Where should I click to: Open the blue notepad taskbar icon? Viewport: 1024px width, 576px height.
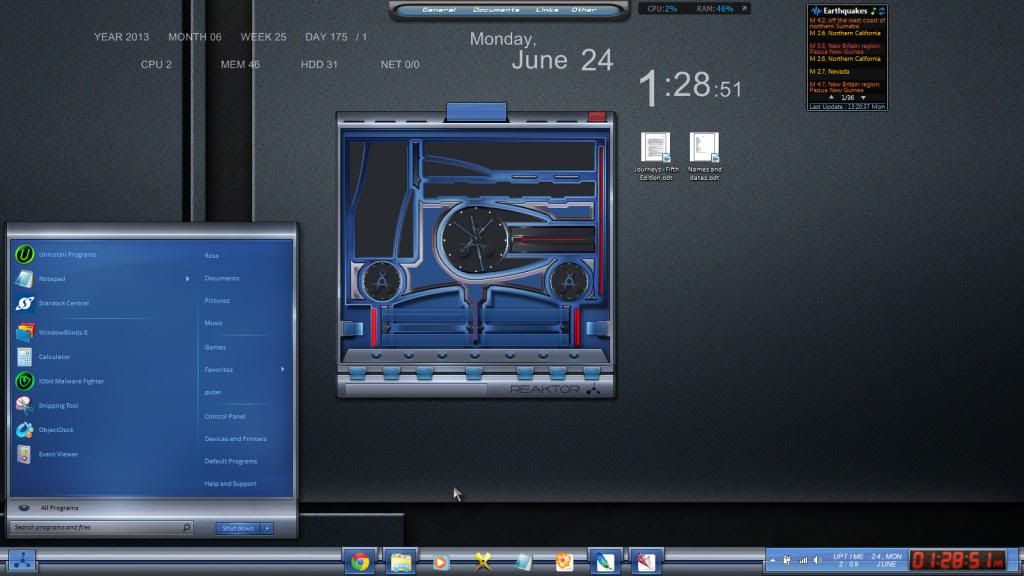pyautogui.click(x=522, y=562)
